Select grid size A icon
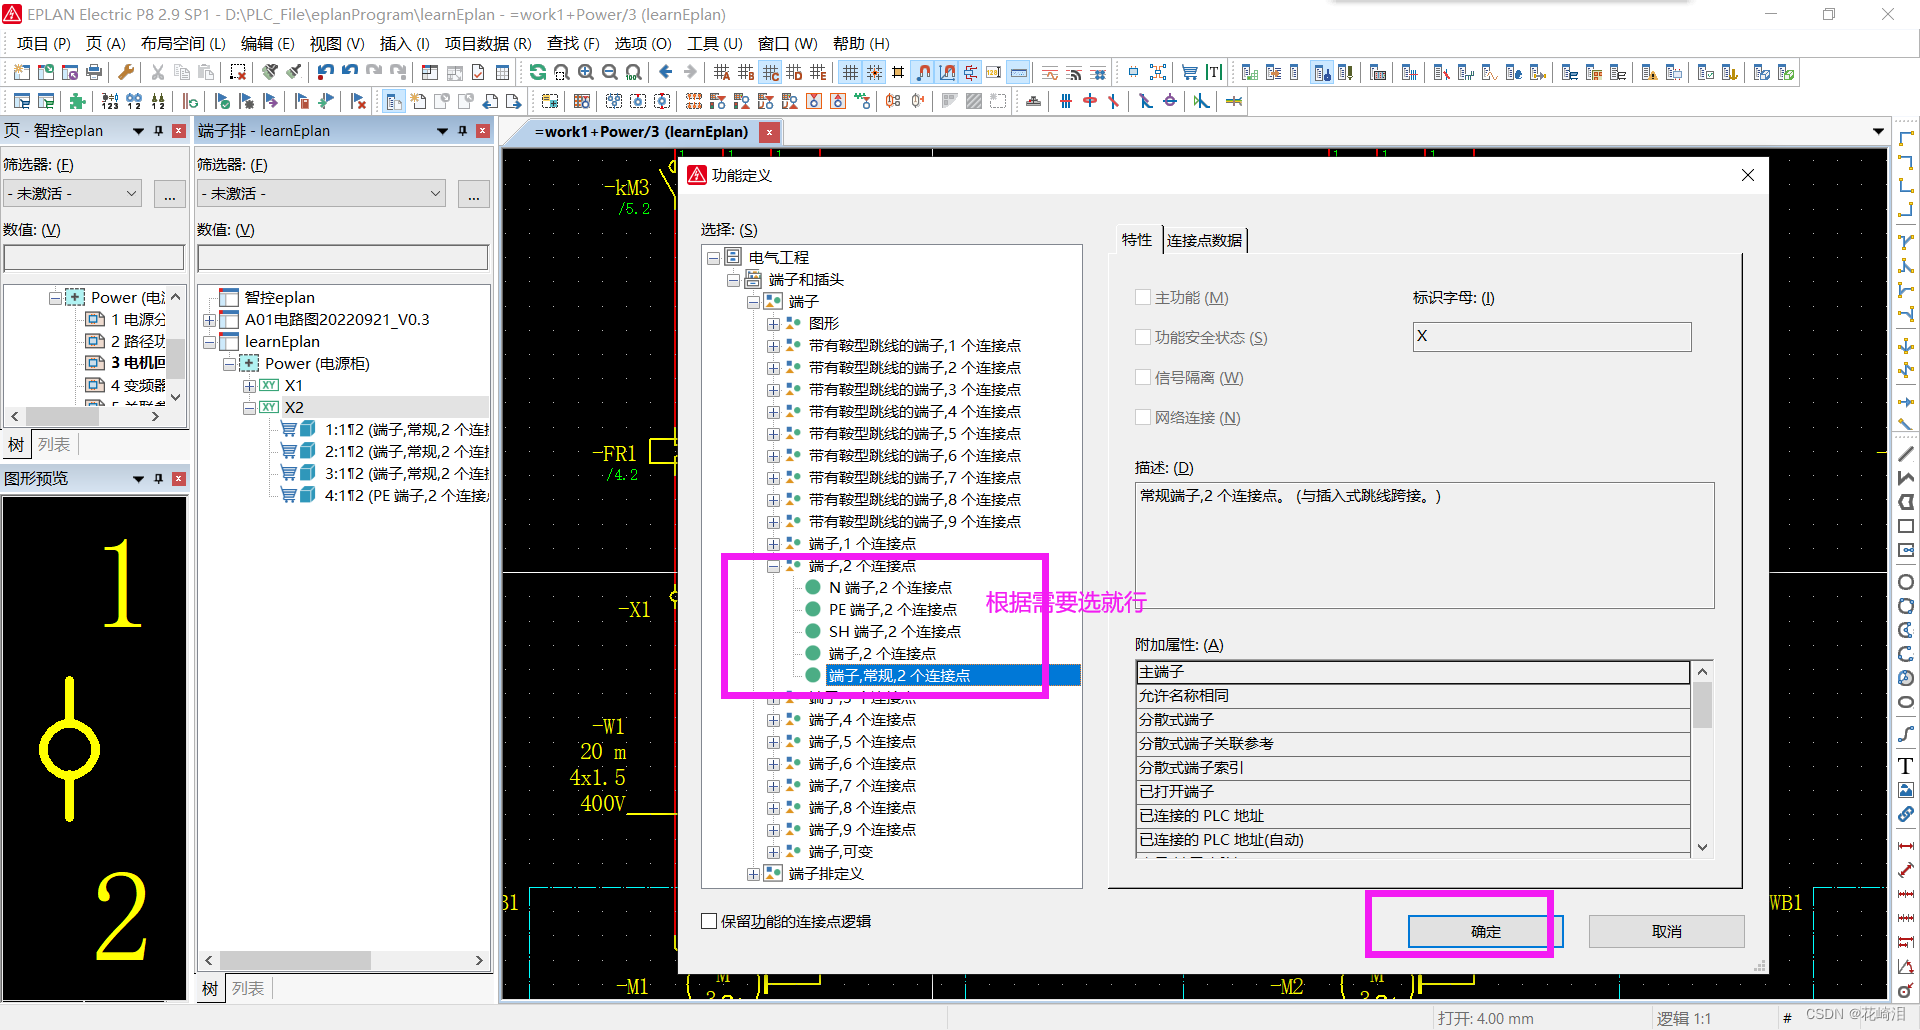This screenshot has width=1920, height=1030. [722, 72]
